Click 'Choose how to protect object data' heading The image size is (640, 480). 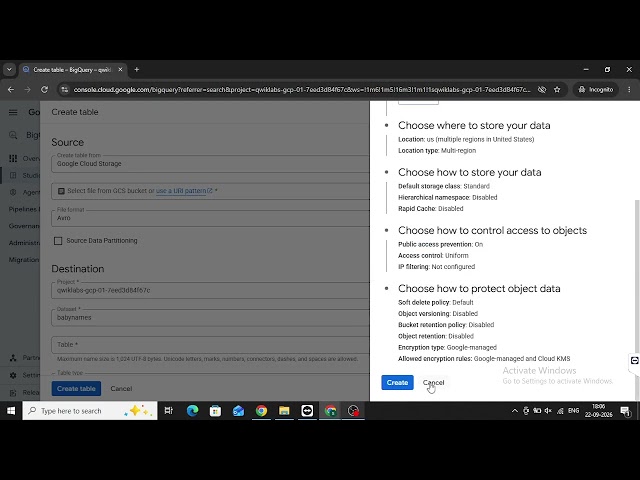[479, 289]
